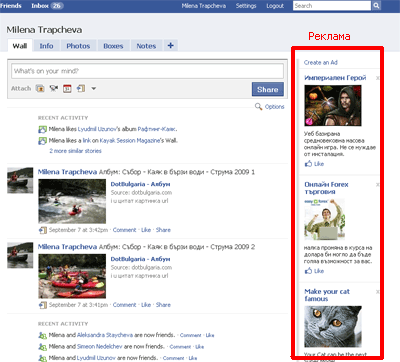Open Simeon Nedelchev profile link
This screenshot has width=400, height=362.
[99, 346]
